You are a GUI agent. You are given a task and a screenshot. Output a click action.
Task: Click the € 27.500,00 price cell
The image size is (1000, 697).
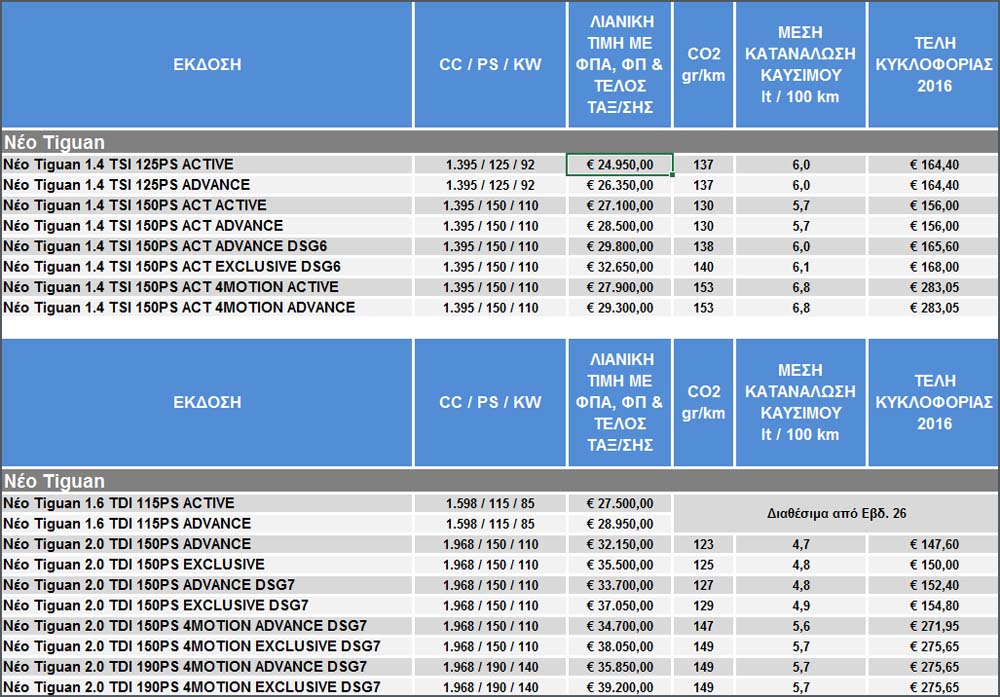619,503
